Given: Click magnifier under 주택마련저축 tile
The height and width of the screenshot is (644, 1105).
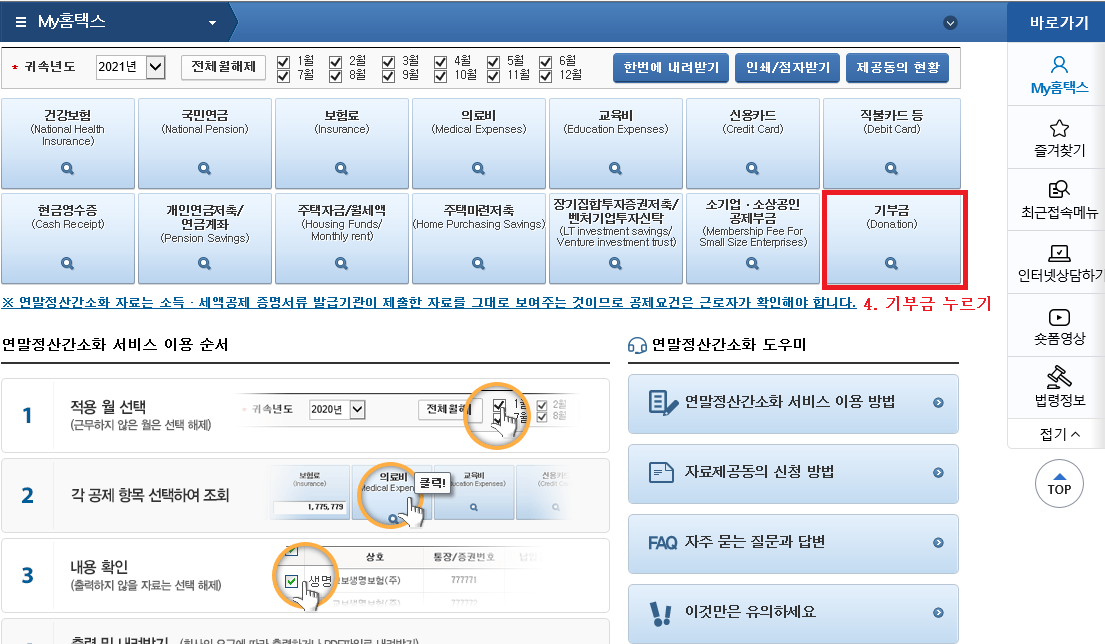Looking at the screenshot, I should (x=479, y=264).
